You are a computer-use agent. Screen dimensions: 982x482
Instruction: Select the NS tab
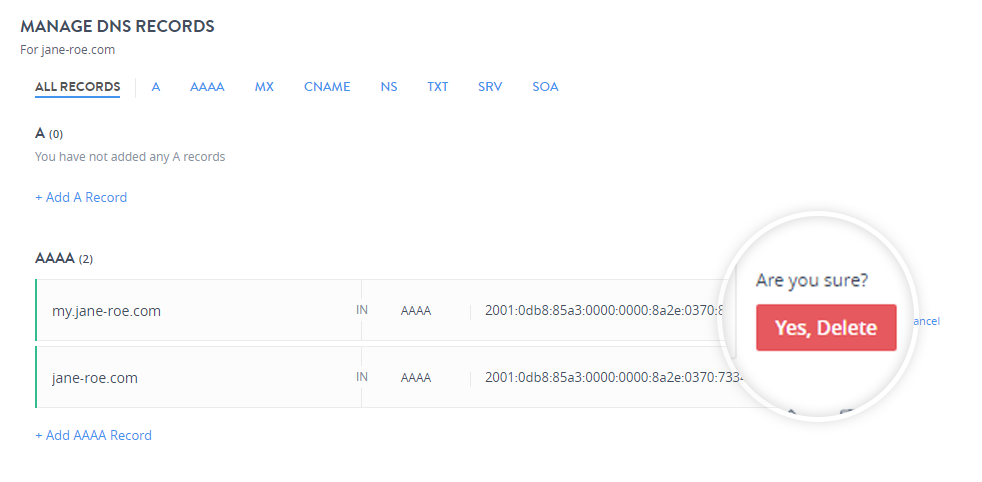click(x=389, y=87)
